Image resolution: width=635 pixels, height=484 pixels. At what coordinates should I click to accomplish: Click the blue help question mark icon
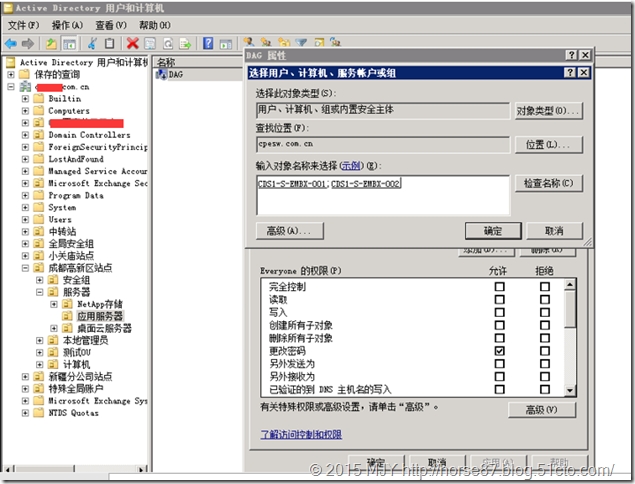tap(207, 44)
